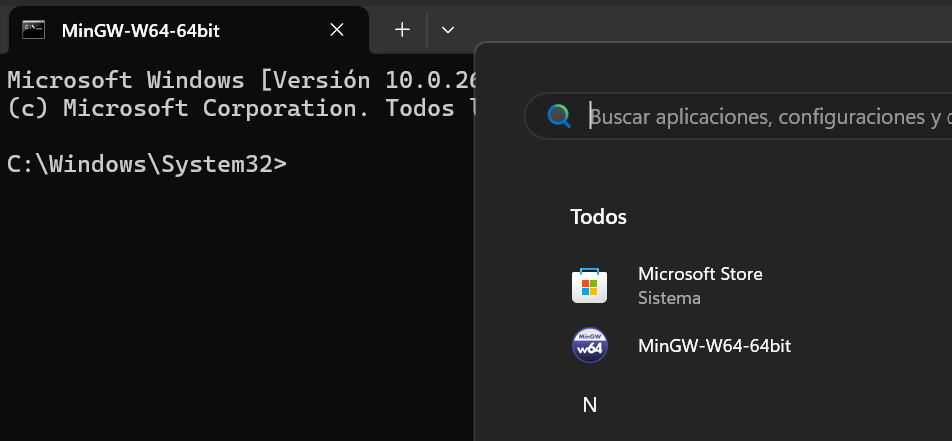This screenshot has width=952, height=441.
Task: Open the Microsoft Store app icon
Action: (x=589, y=286)
